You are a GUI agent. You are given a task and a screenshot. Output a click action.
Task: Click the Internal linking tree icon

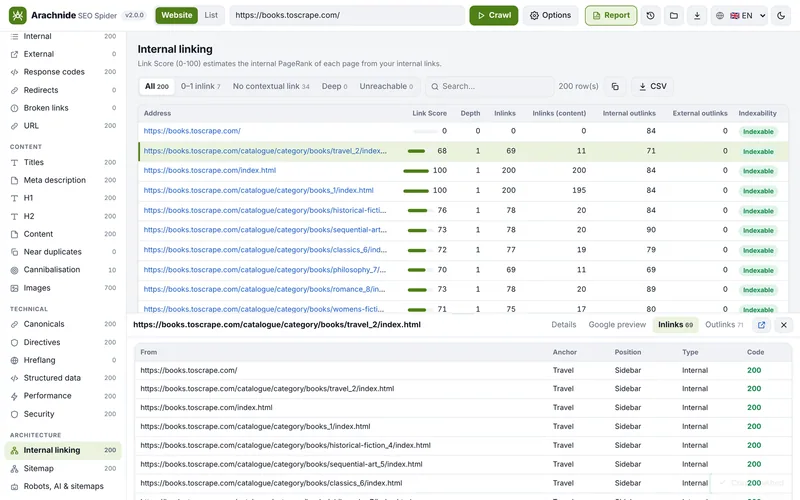14,451
